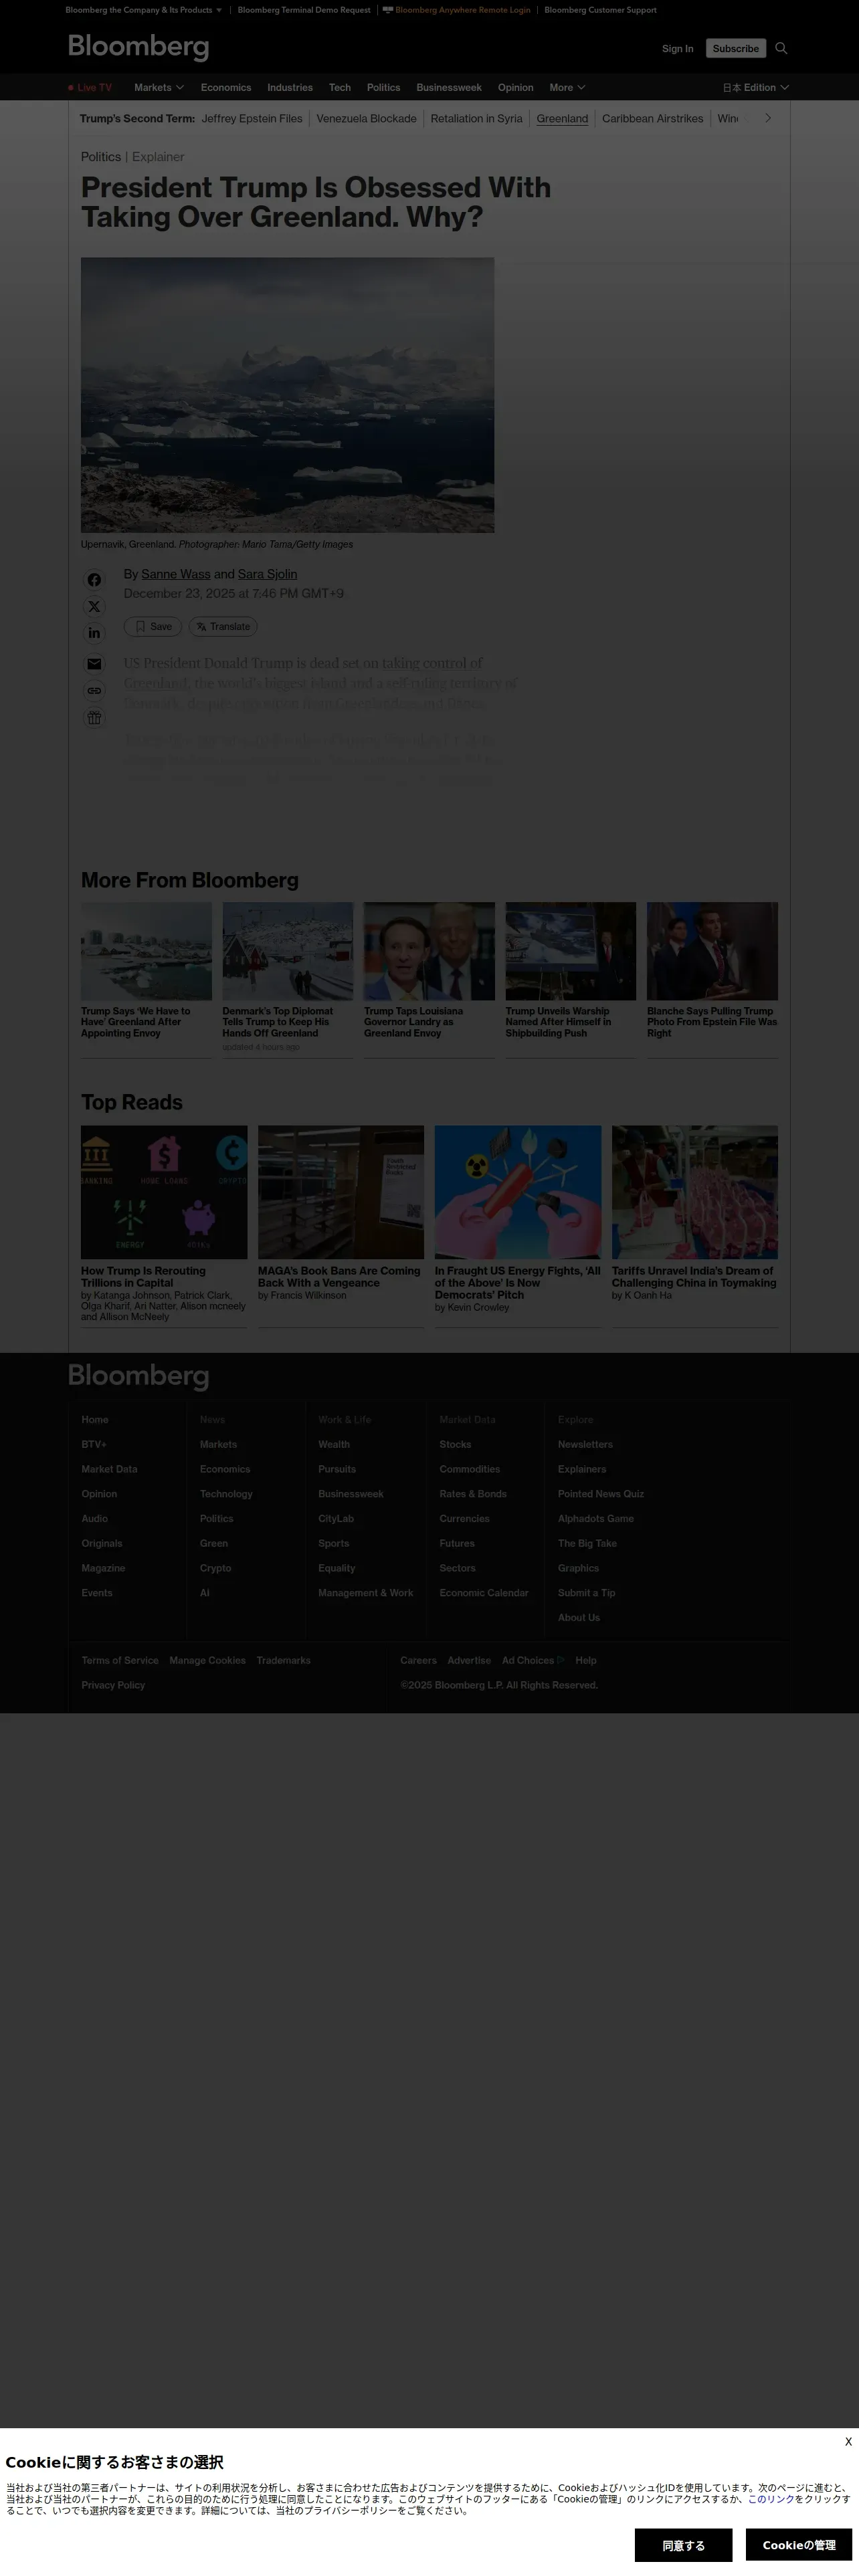Open In Fraught US Energy Fights thumbnail

pyautogui.click(x=518, y=1192)
